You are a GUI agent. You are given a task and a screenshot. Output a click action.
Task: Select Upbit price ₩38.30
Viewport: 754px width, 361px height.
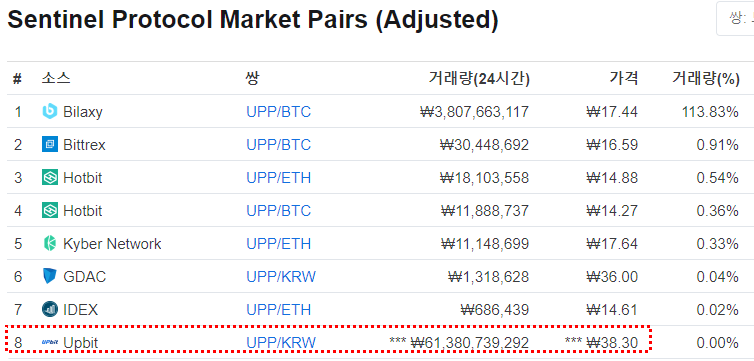pos(612,343)
